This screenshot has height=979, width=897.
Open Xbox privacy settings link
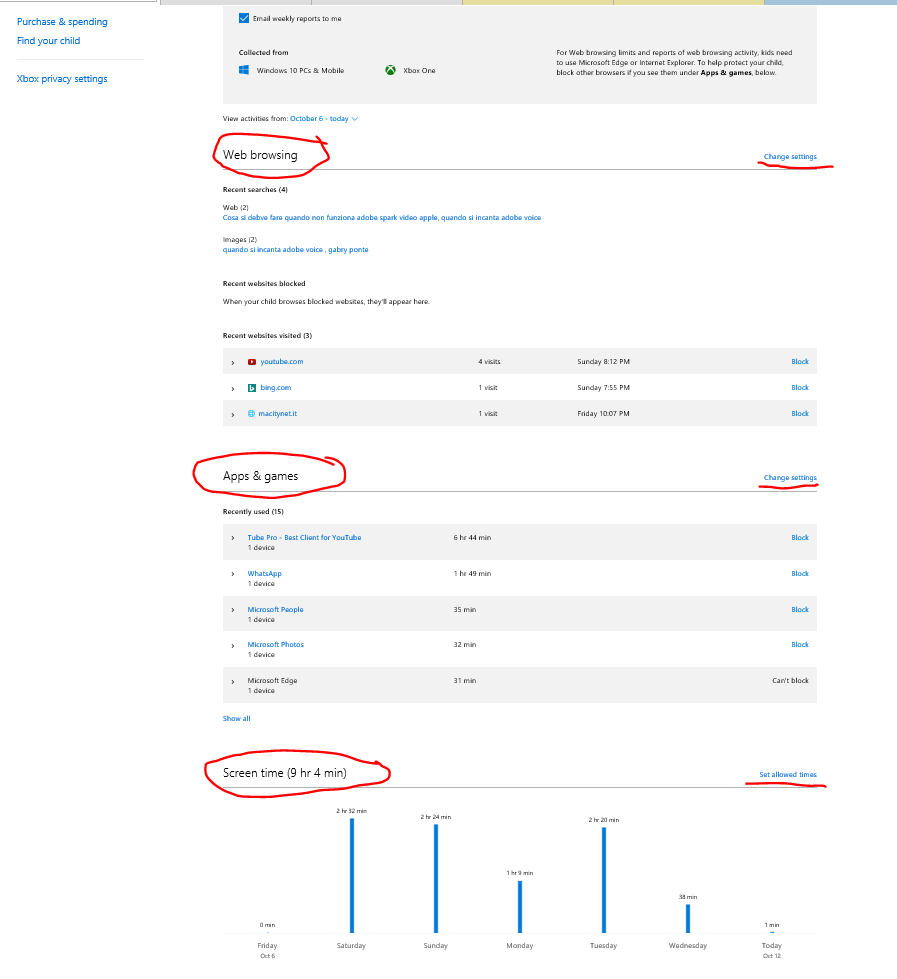pos(62,79)
